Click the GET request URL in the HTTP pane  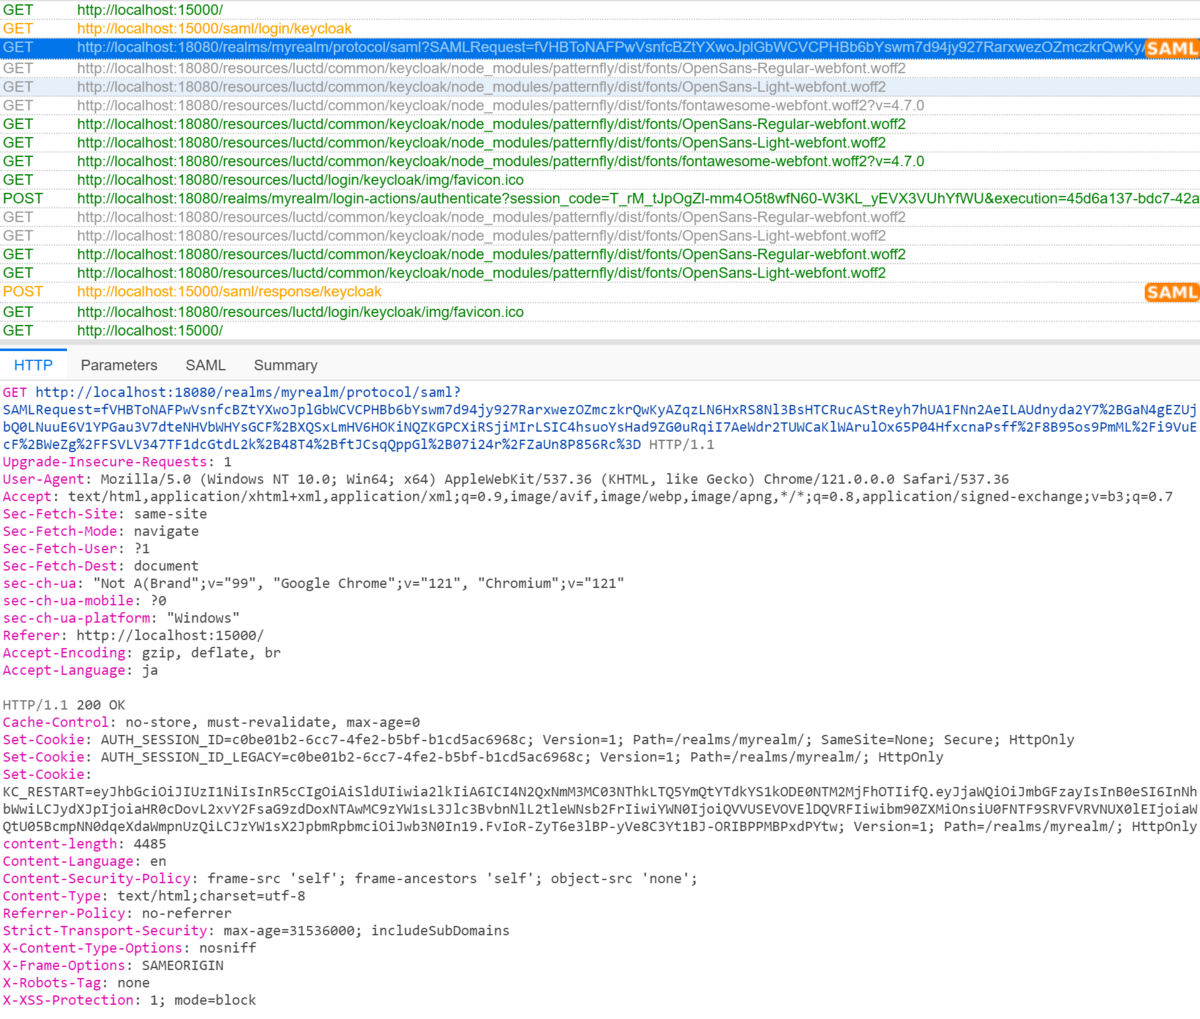200,392
